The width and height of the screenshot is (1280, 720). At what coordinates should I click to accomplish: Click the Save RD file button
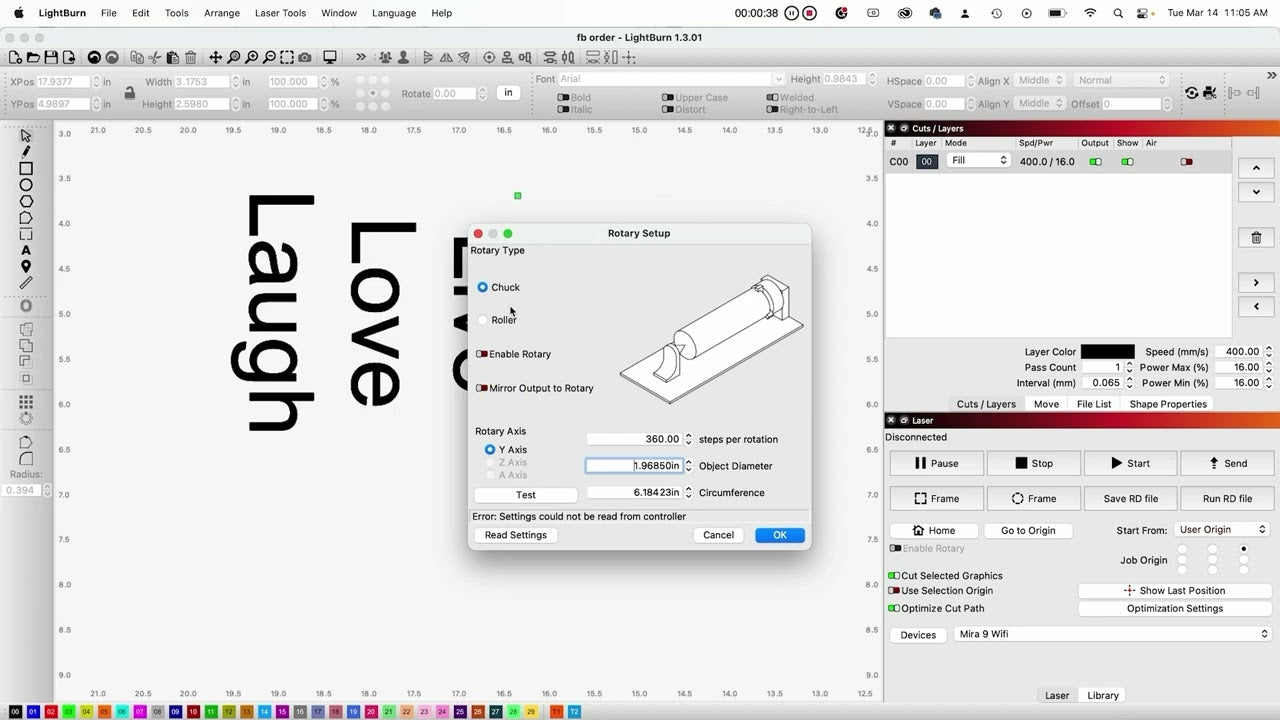[x=1131, y=498]
